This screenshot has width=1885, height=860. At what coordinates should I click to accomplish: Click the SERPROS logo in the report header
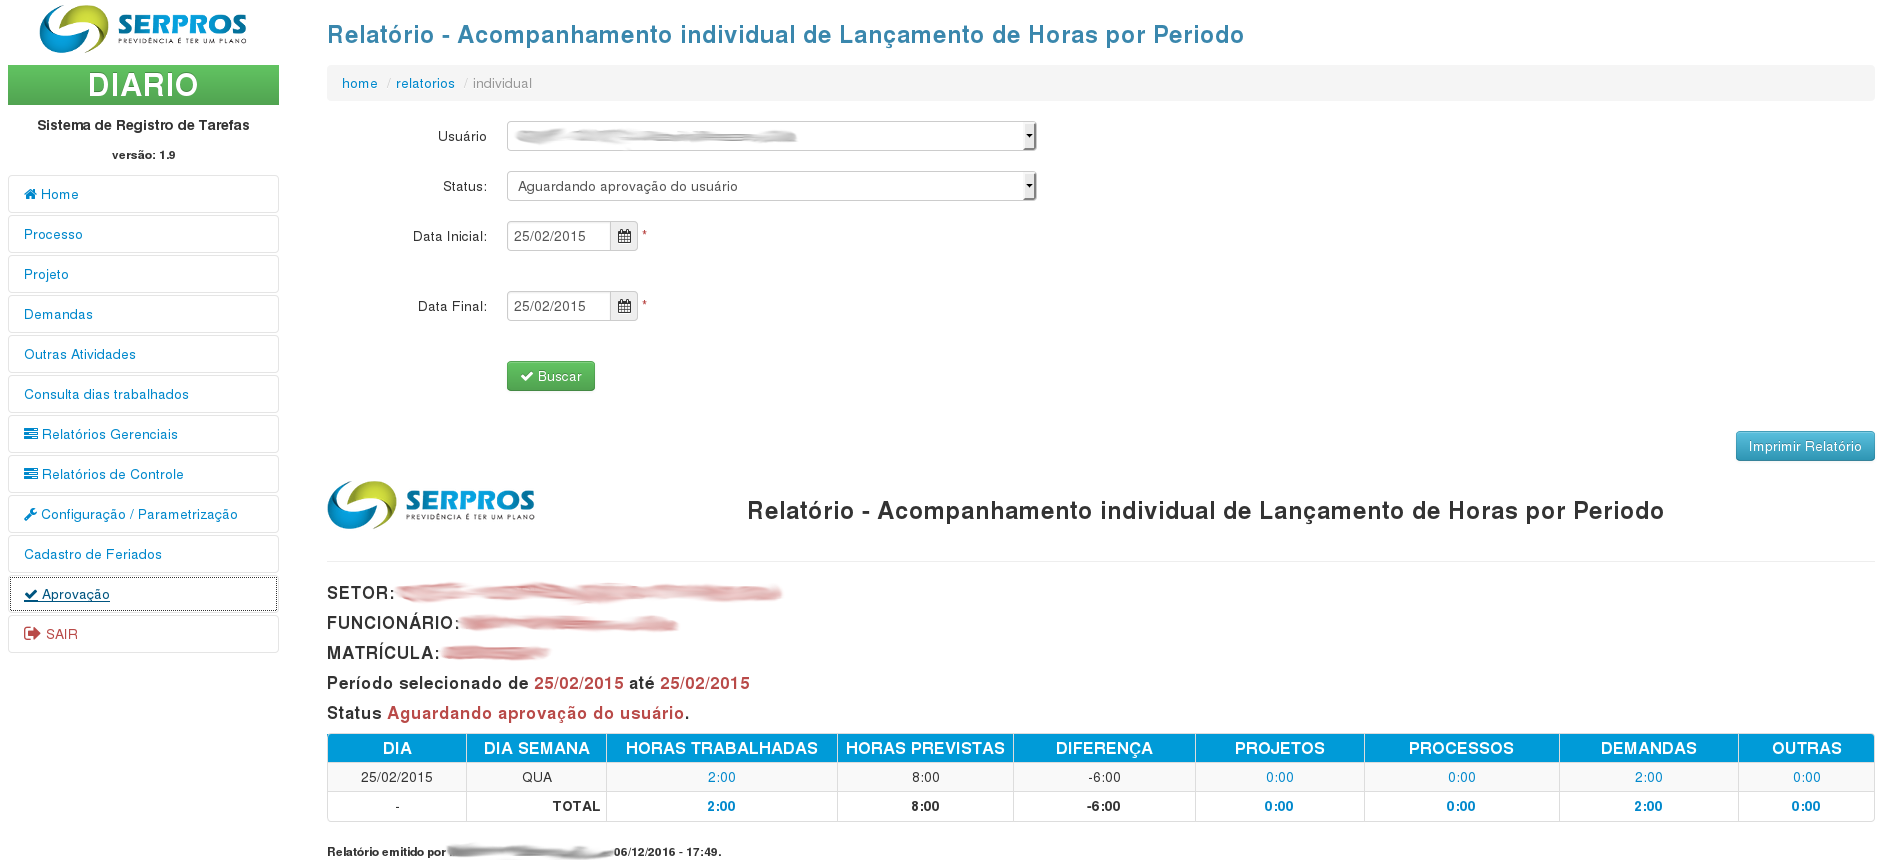click(431, 505)
